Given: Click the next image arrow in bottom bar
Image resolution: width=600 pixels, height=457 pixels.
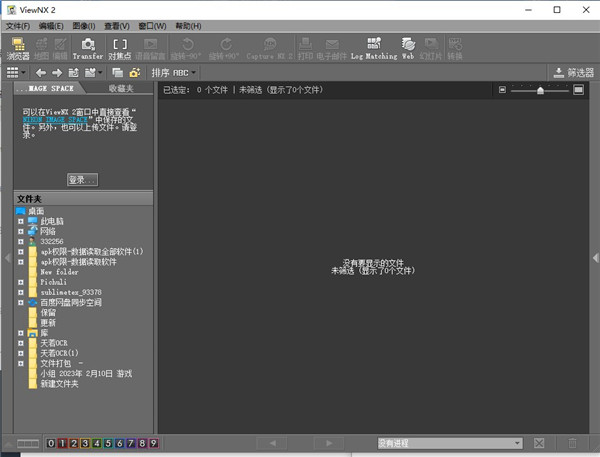Looking at the screenshot, I should pyautogui.click(x=329, y=443).
